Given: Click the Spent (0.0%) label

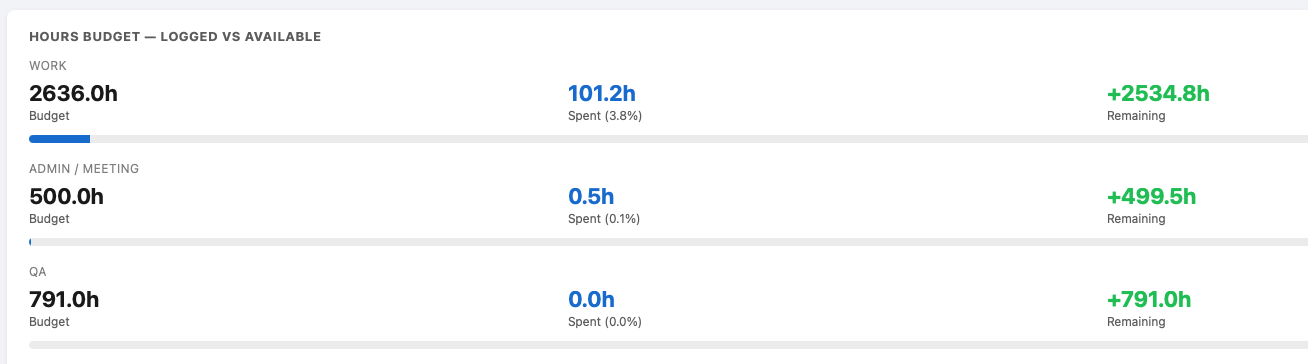Looking at the screenshot, I should [x=605, y=322].
